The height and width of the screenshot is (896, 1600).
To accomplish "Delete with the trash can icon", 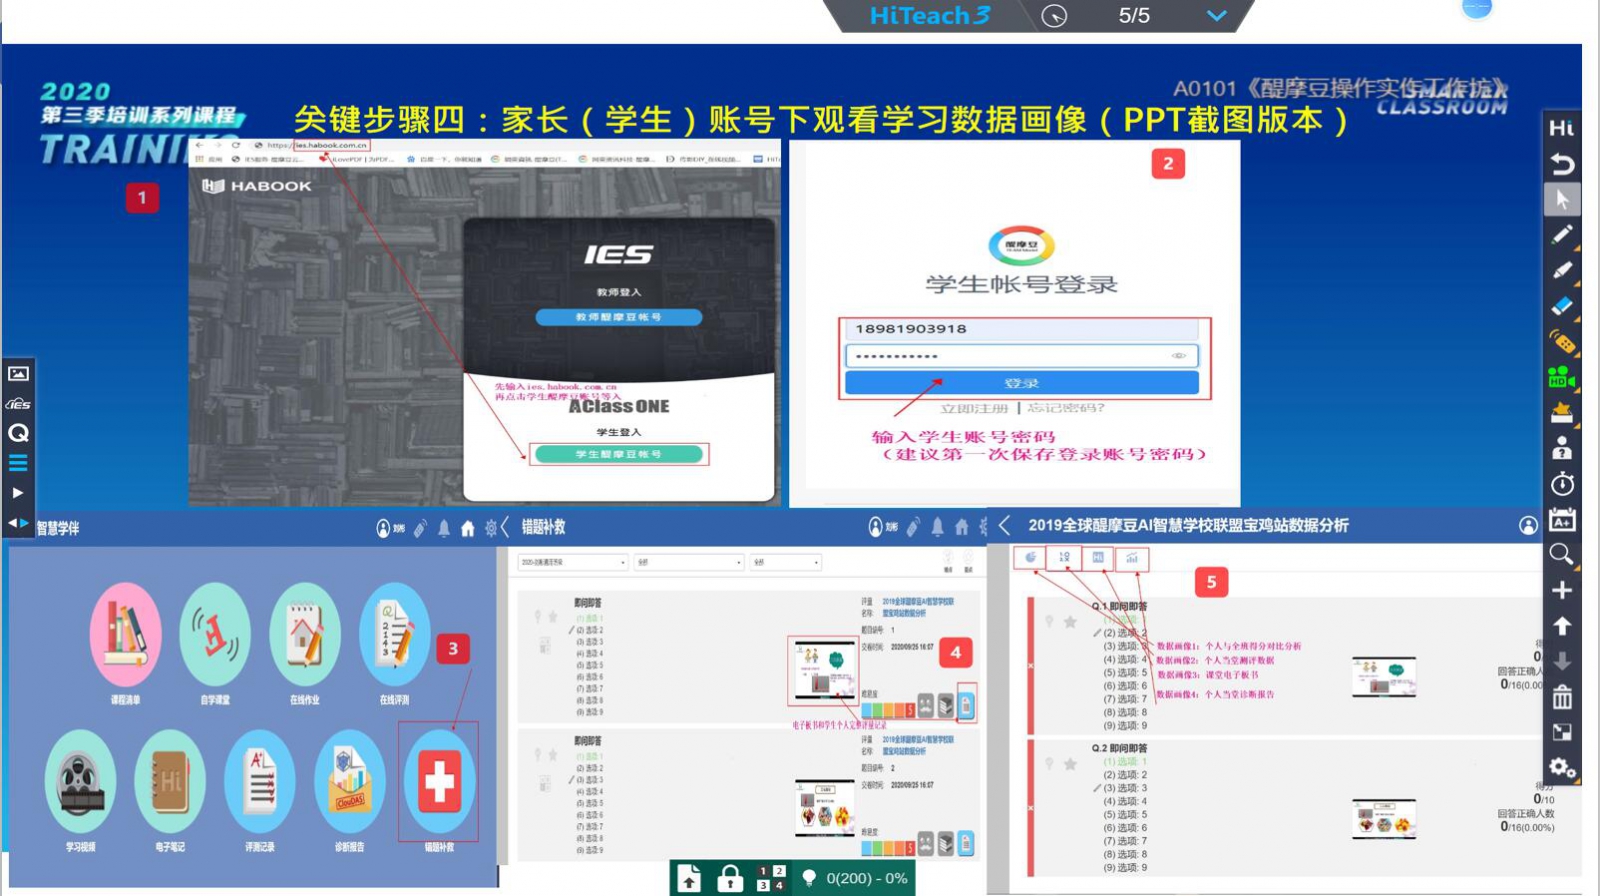I will click(1561, 697).
